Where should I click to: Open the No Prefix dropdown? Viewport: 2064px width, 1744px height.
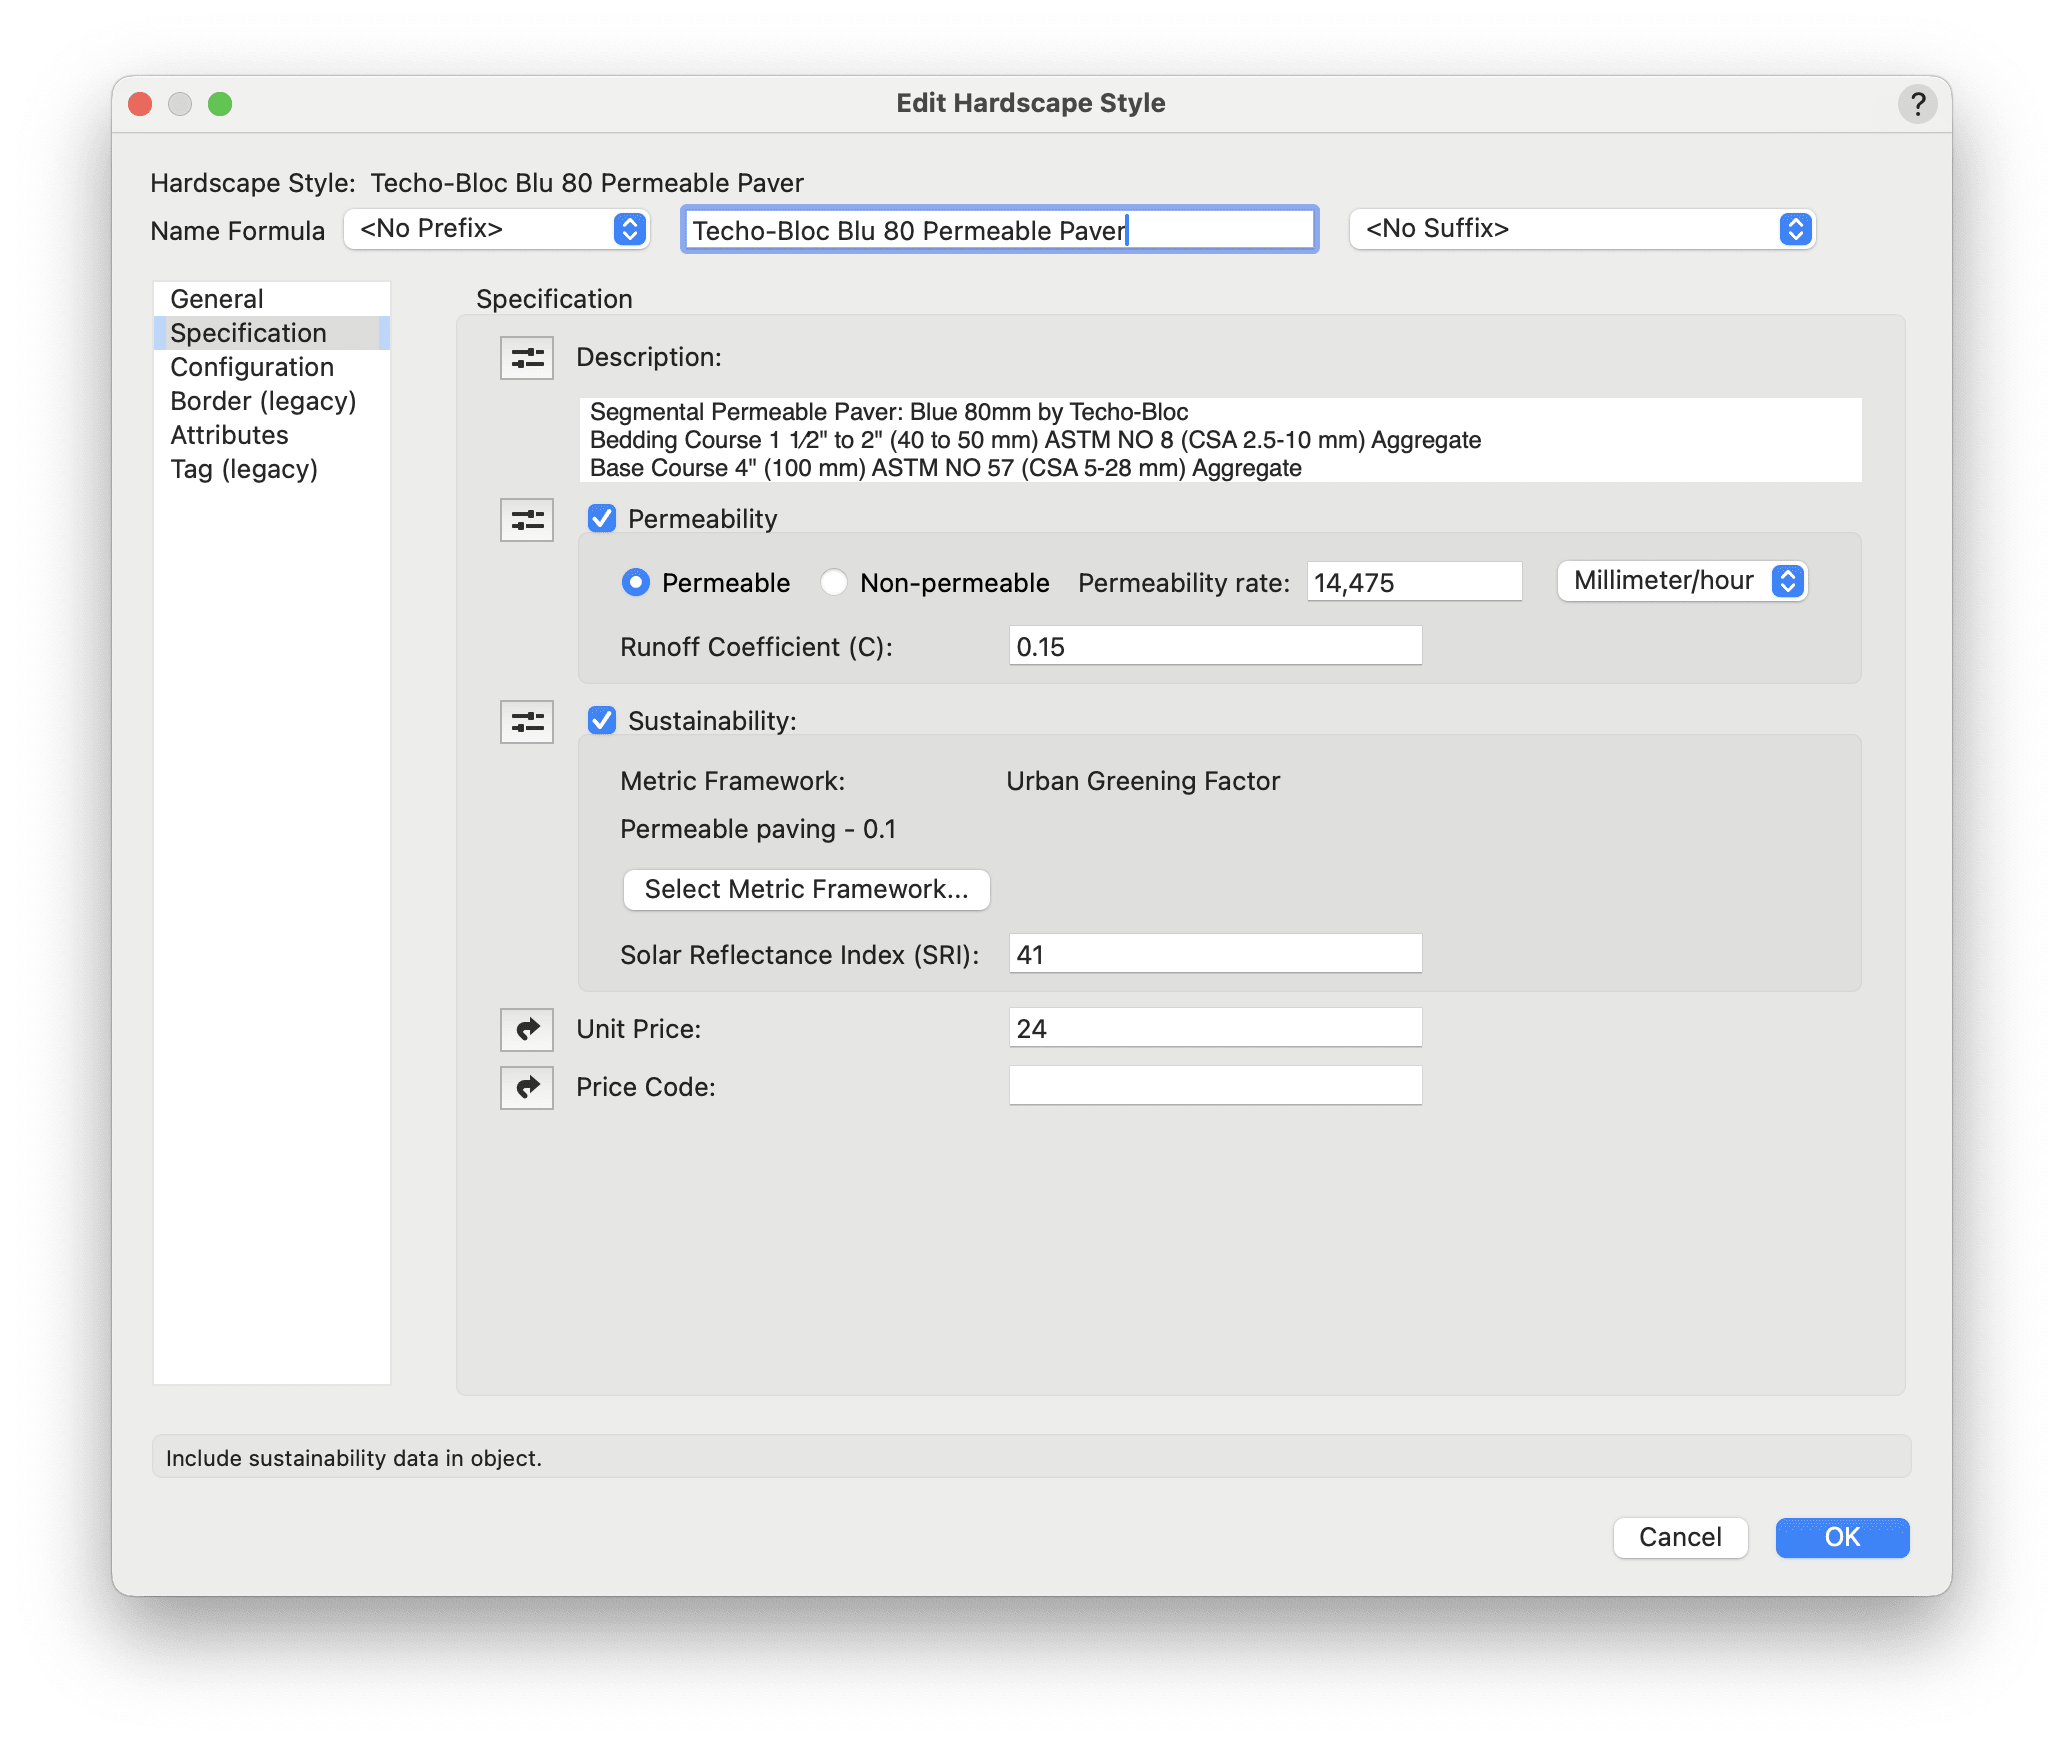pyautogui.click(x=497, y=229)
